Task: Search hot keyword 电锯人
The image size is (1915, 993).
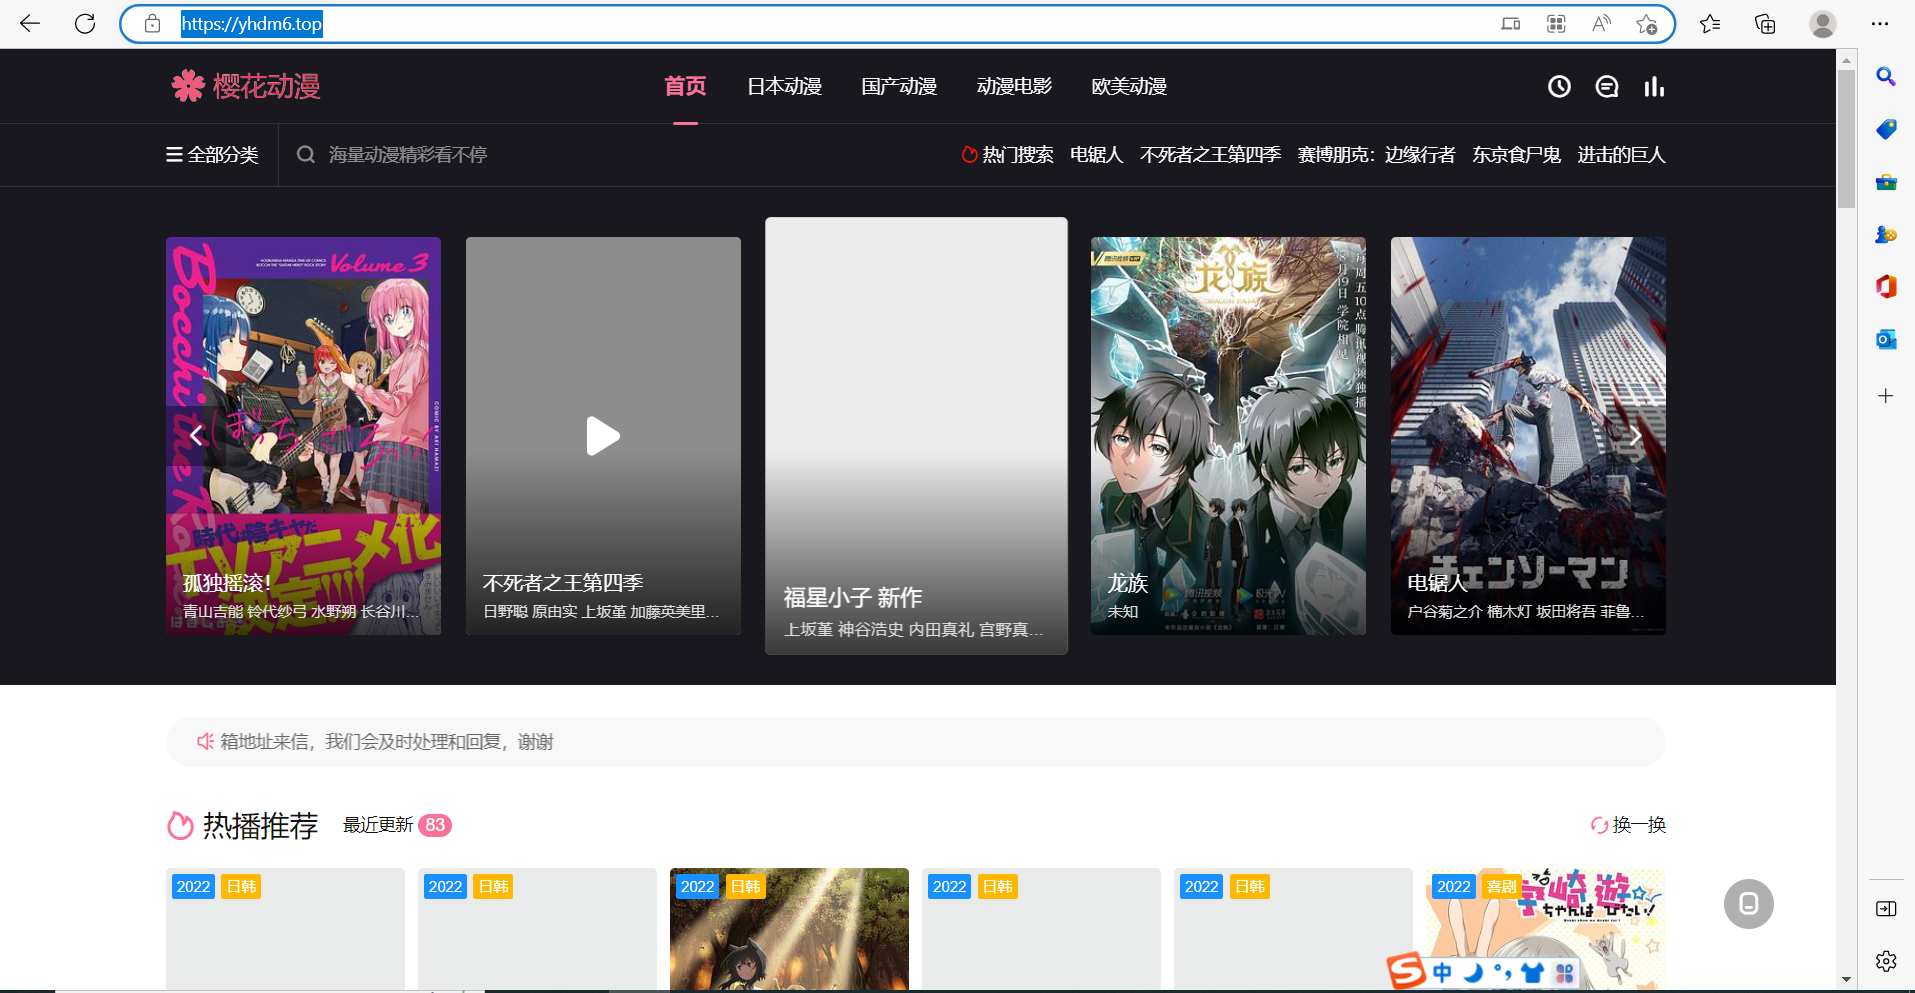Action: coord(1097,155)
